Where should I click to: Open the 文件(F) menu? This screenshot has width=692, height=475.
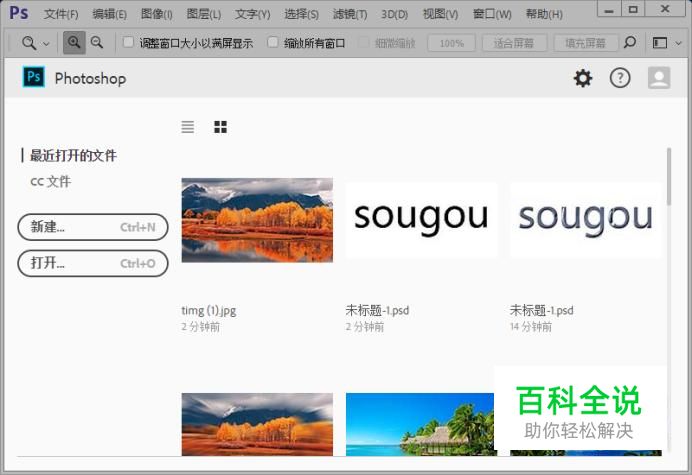point(61,14)
